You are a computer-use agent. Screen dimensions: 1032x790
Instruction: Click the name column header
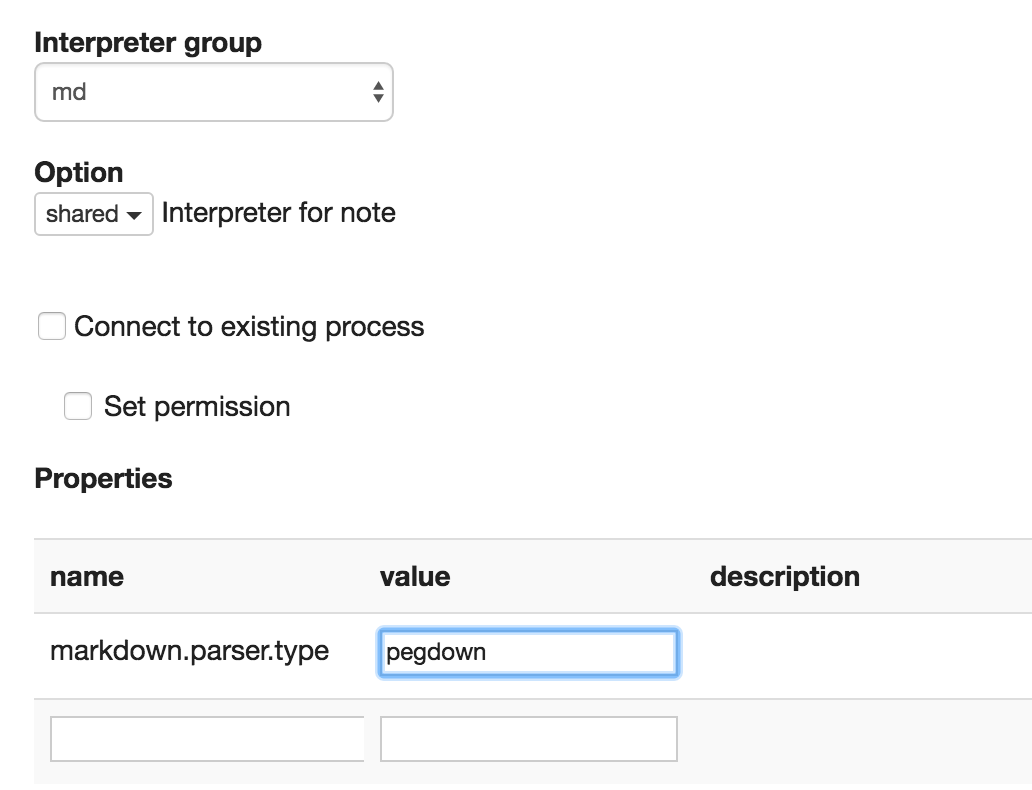click(87, 577)
